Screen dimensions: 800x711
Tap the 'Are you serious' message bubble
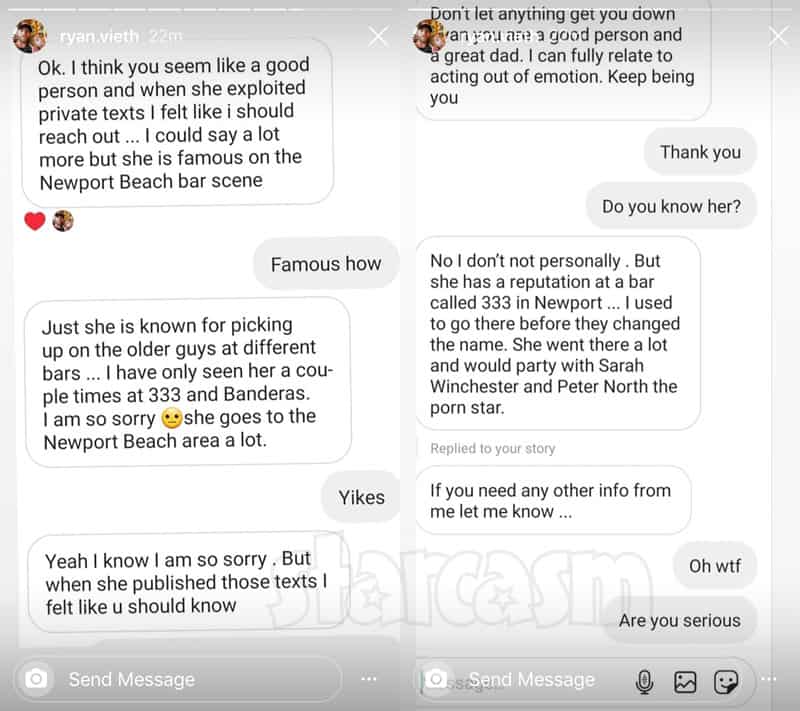click(680, 620)
